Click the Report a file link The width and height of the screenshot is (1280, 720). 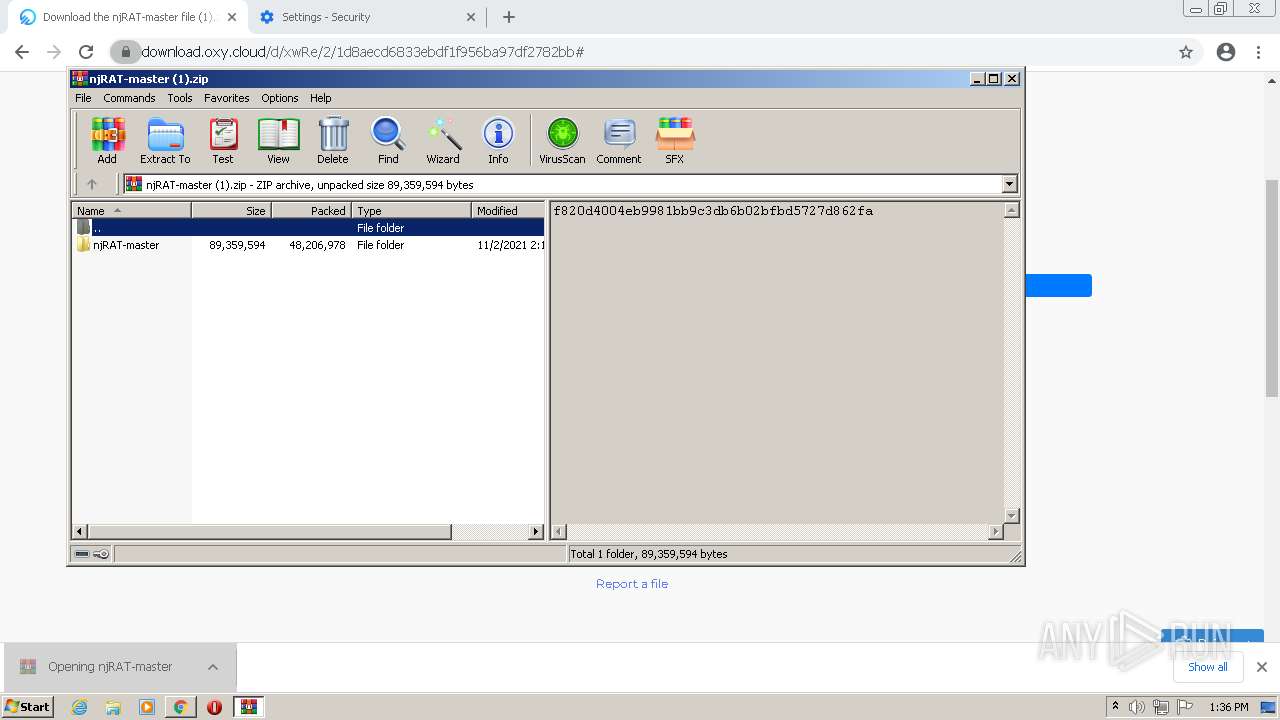(632, 584)
